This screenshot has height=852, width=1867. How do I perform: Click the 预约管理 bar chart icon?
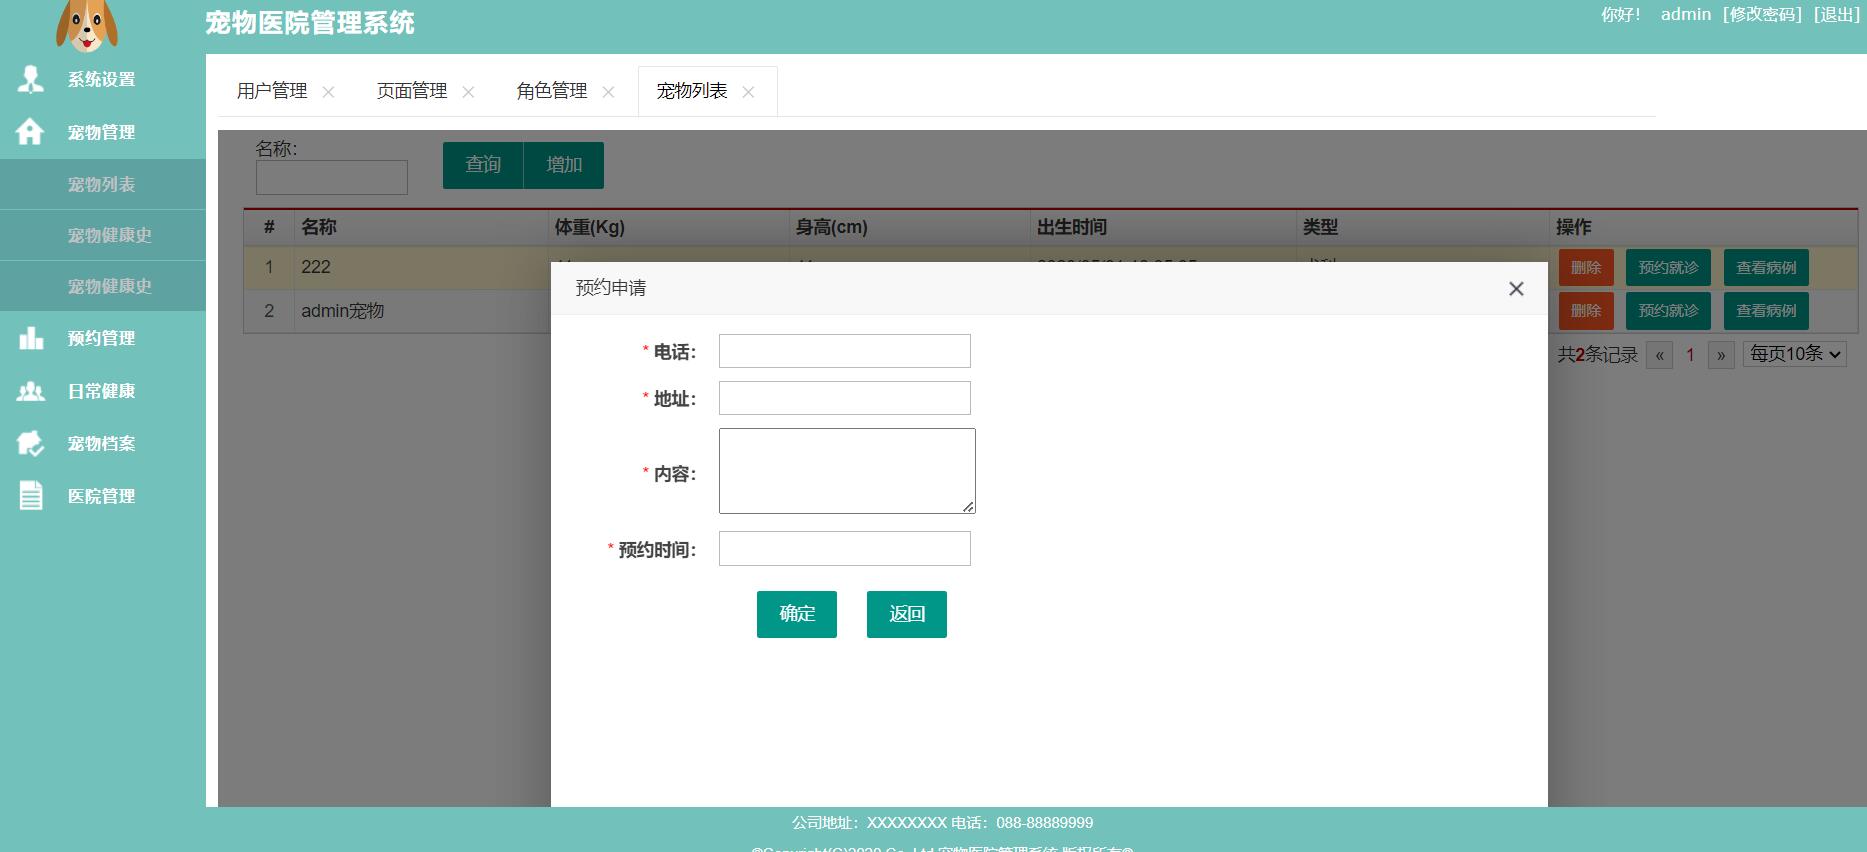31,338
